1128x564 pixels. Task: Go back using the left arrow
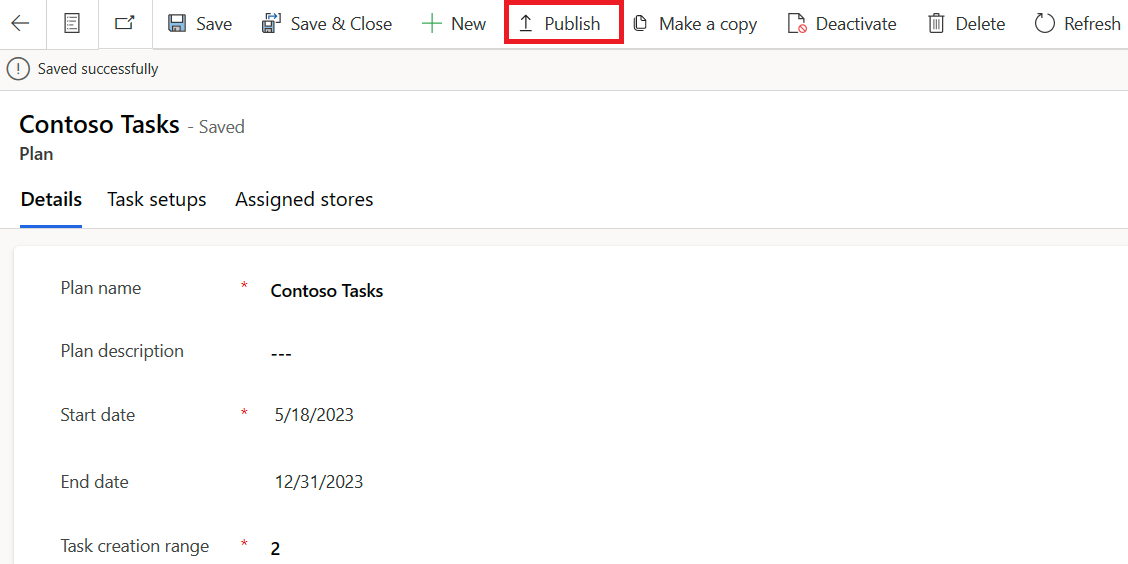20,24
